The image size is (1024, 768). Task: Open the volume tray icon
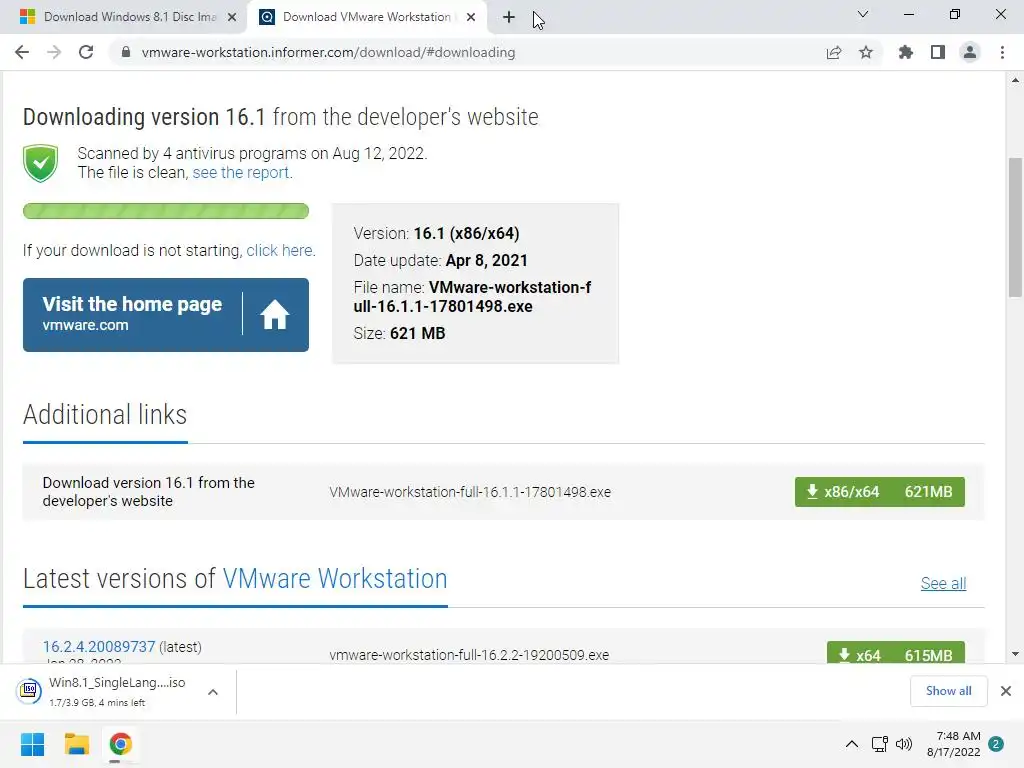click(x=904, y=744)
